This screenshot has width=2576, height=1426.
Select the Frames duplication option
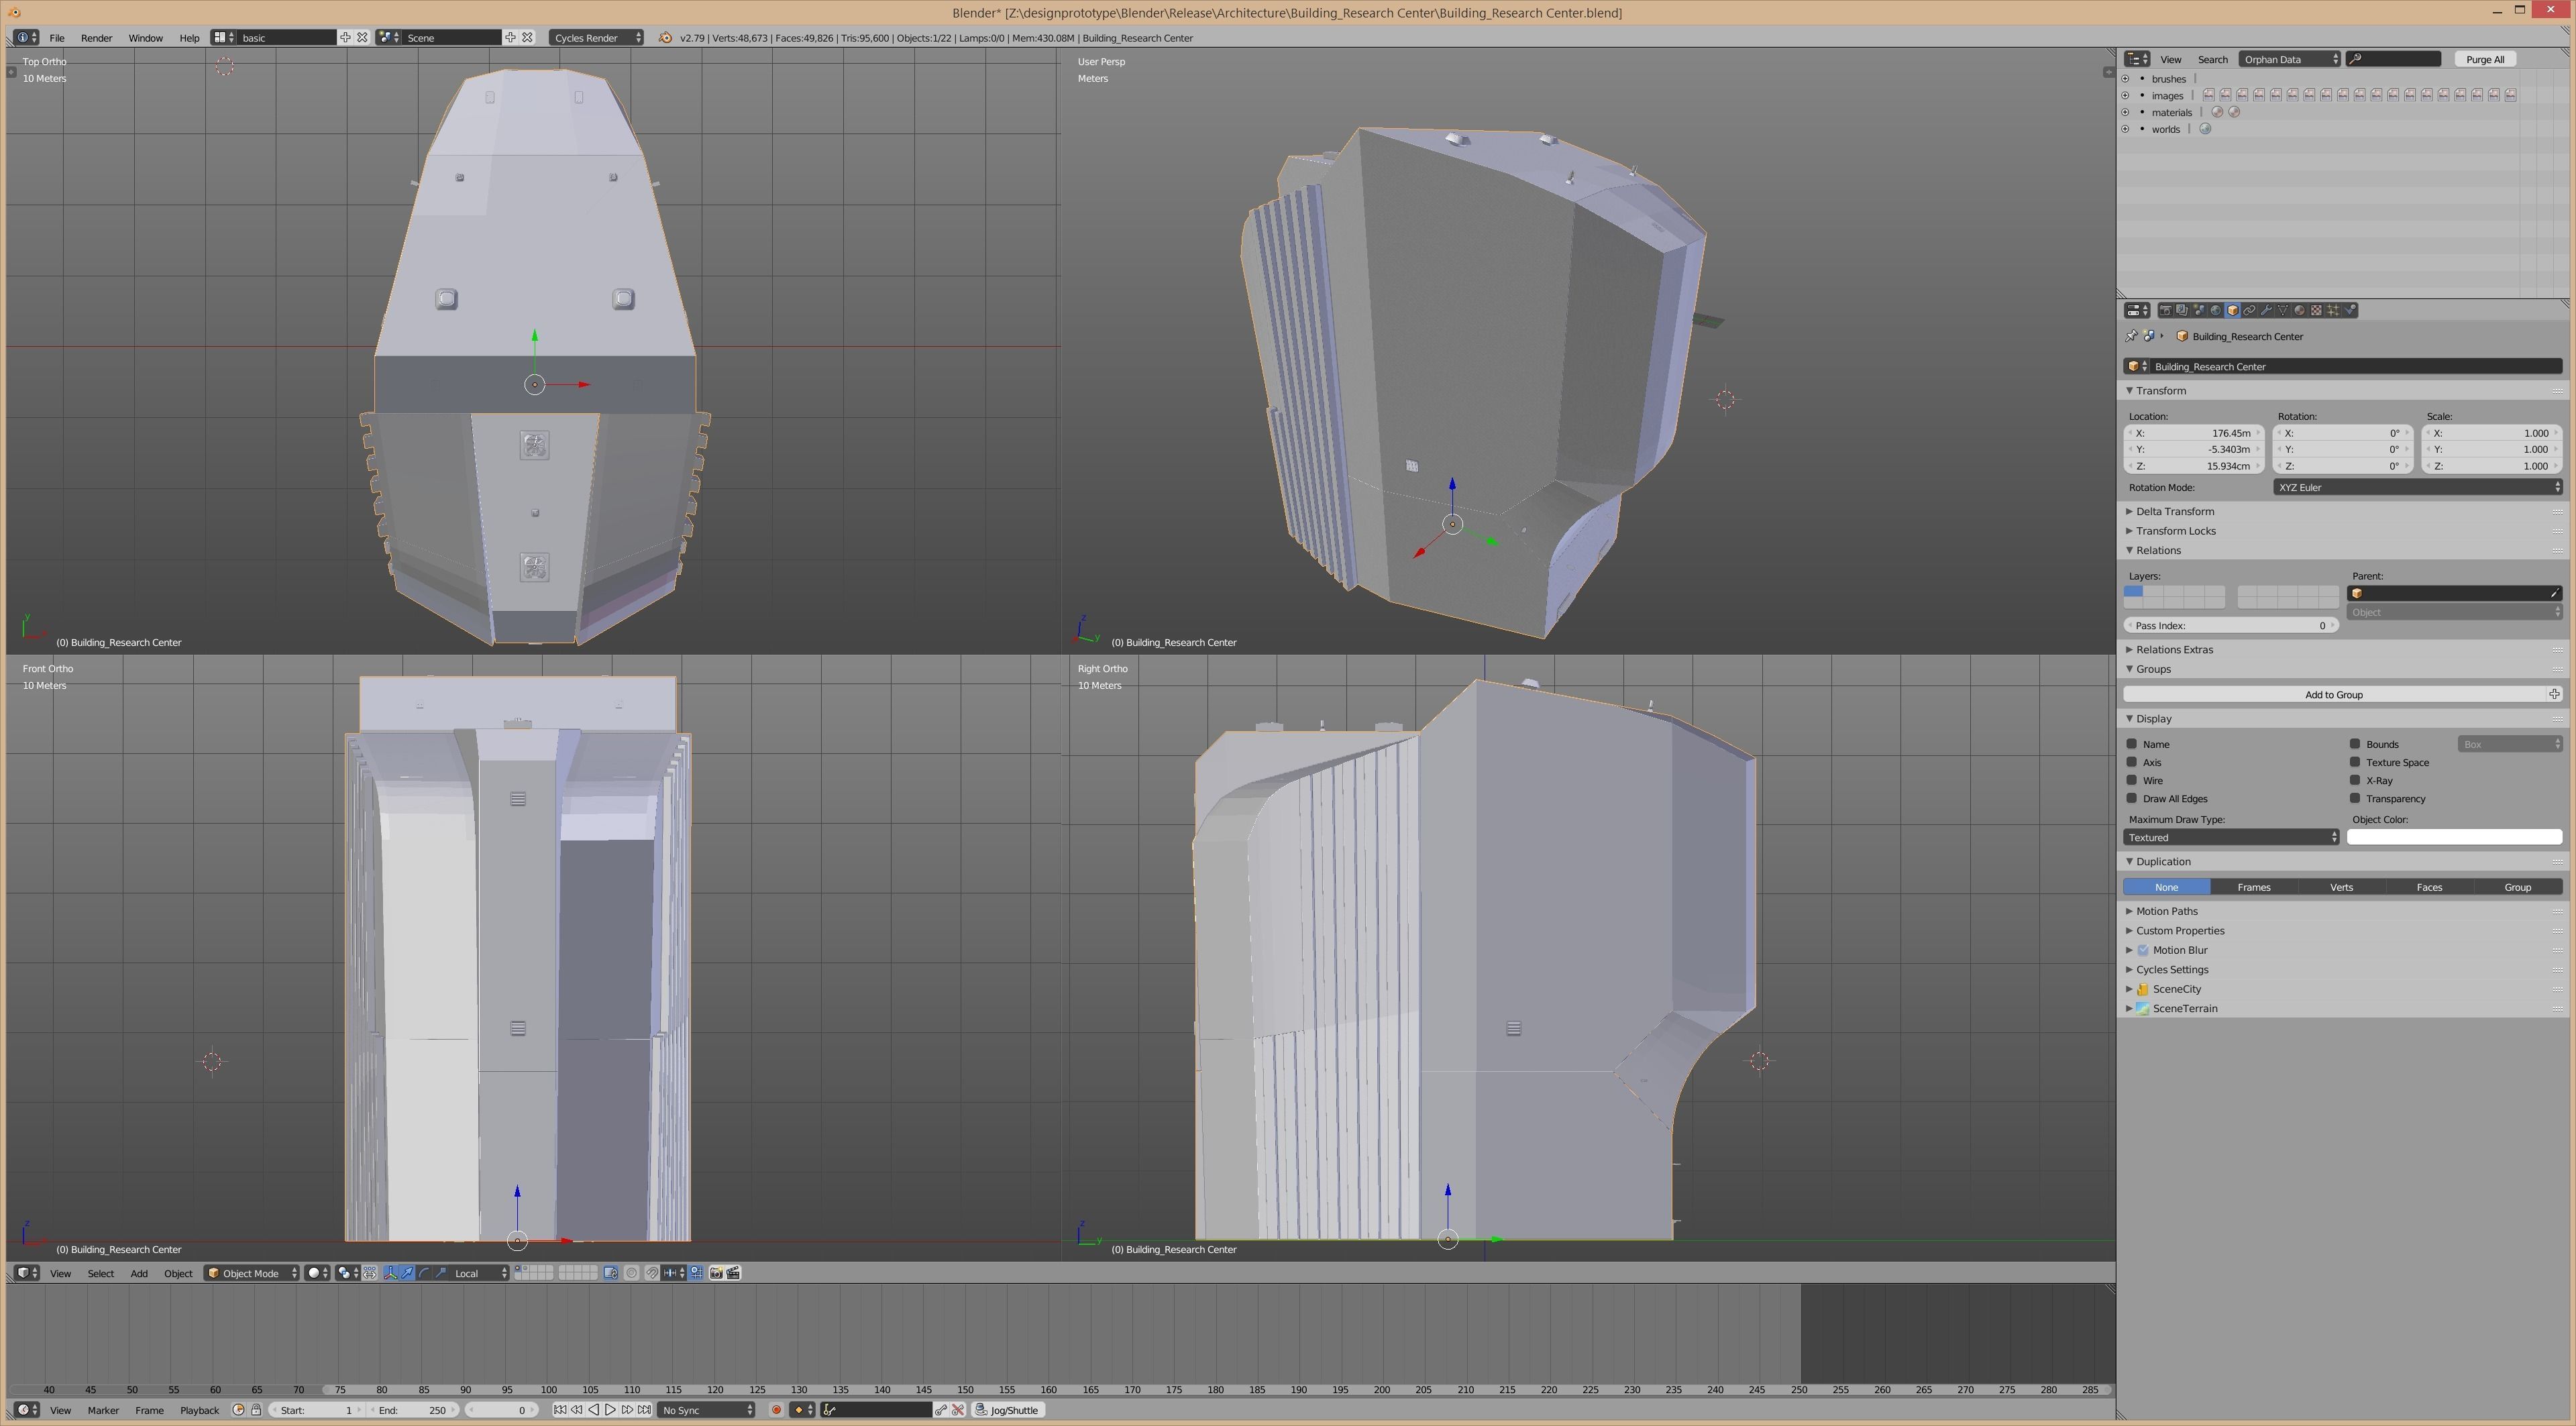[2253, 887]
